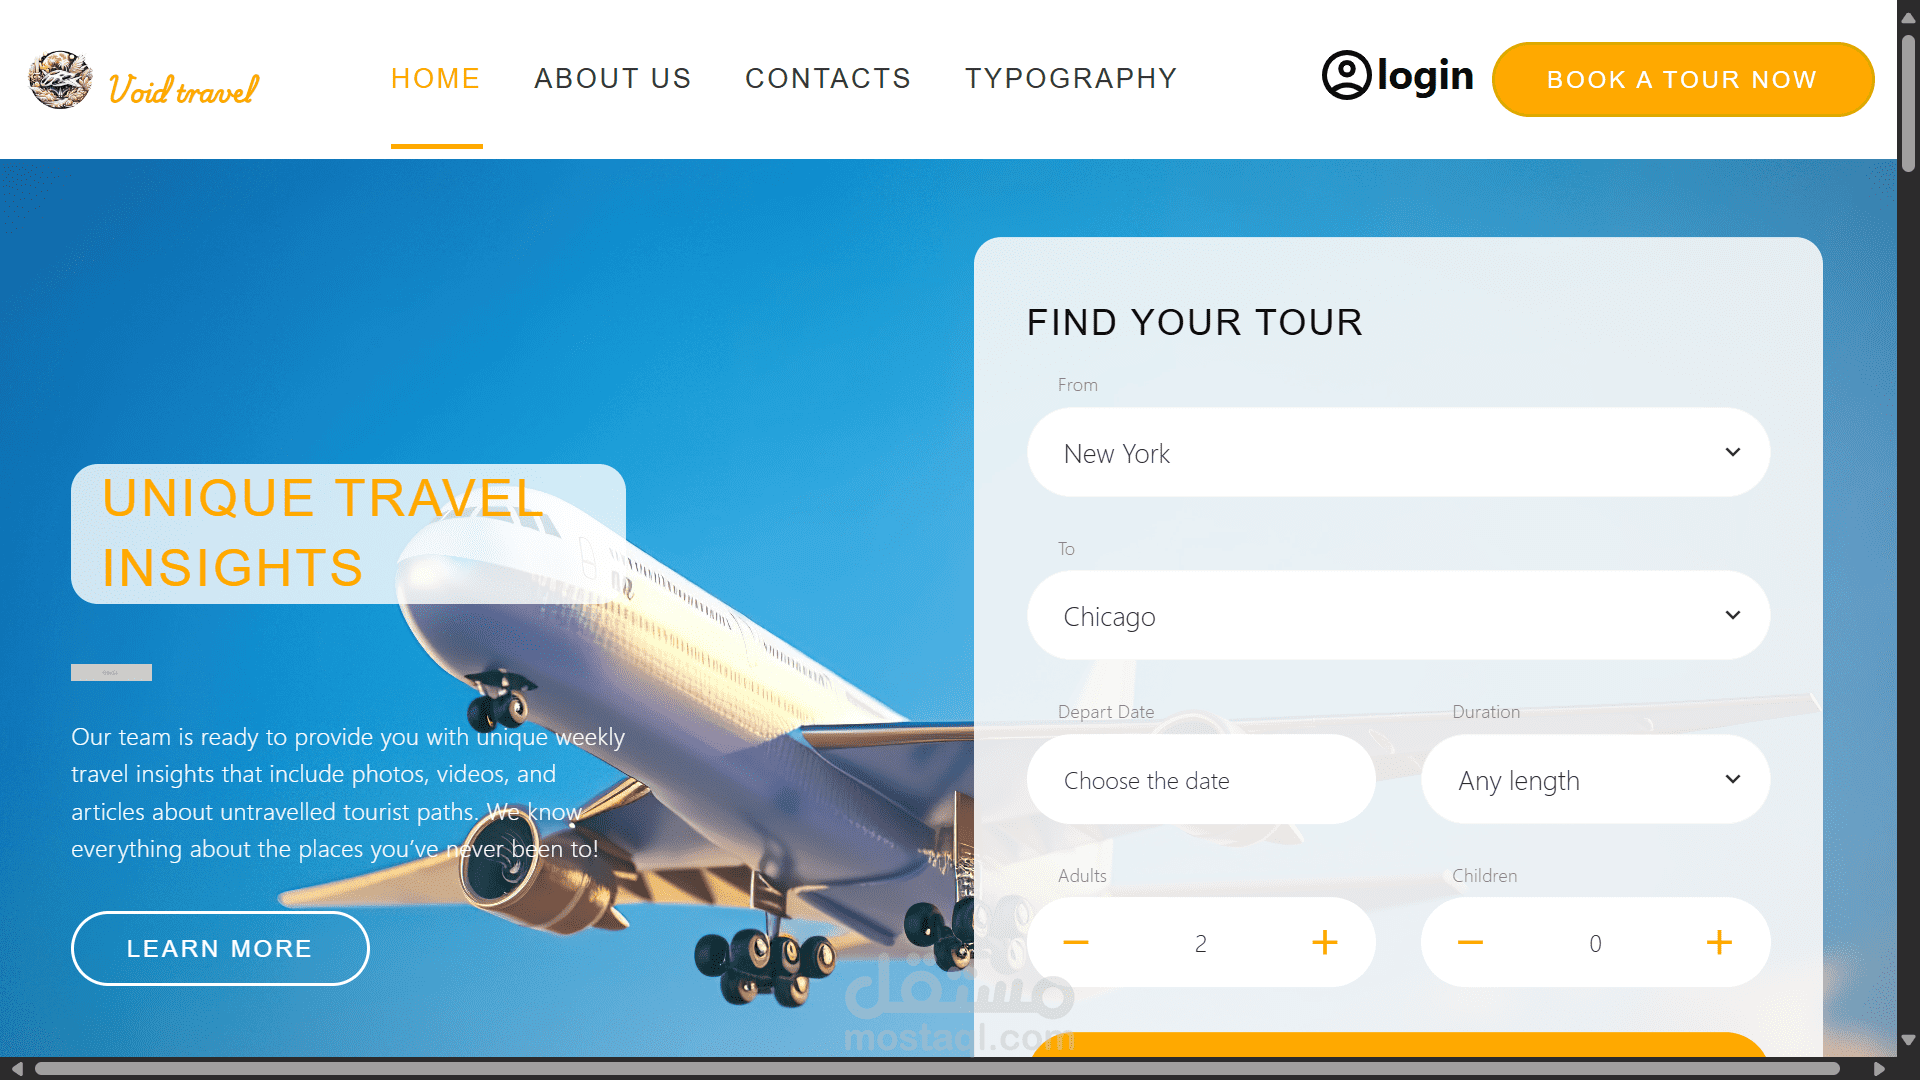
Task: Open the Contacts menu item
Action: coord(827,78)
